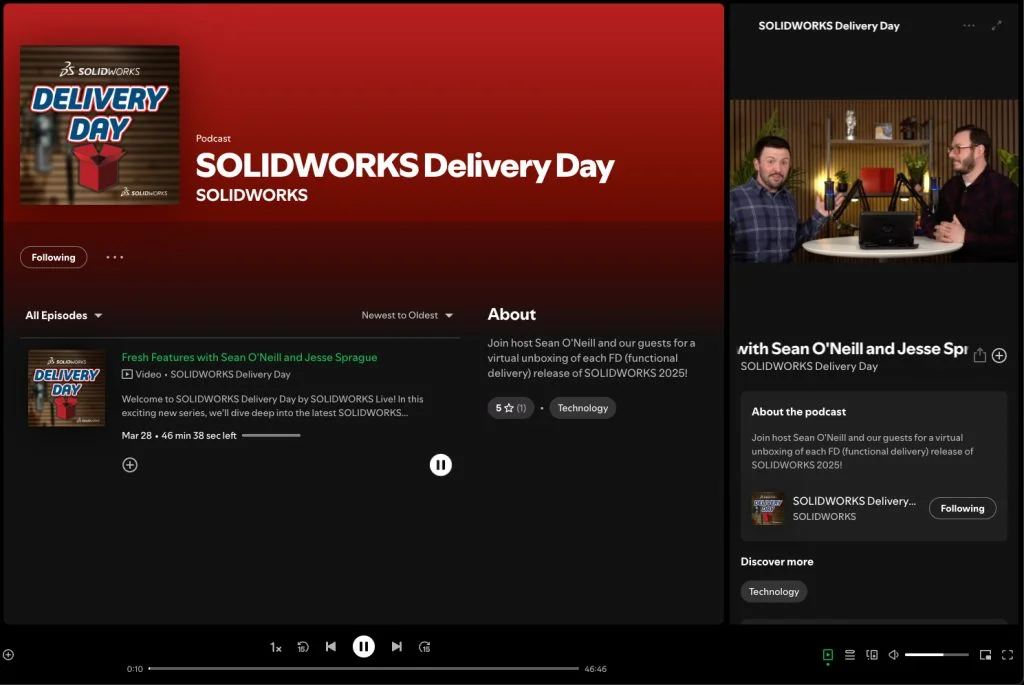Enter full screen mode
The width and height of the screenshot is (1024, 685).
click(x=1007, y=655)
